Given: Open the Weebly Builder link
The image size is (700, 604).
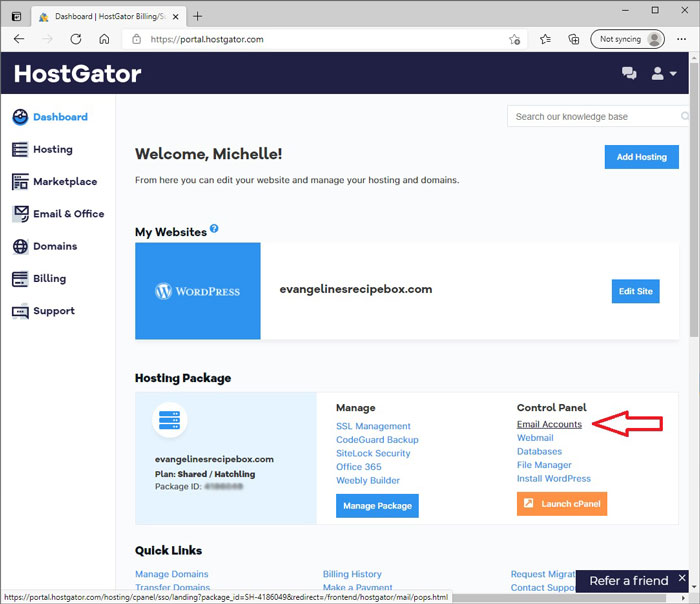Looking at the screenshot, I should [x=368, y=480].
